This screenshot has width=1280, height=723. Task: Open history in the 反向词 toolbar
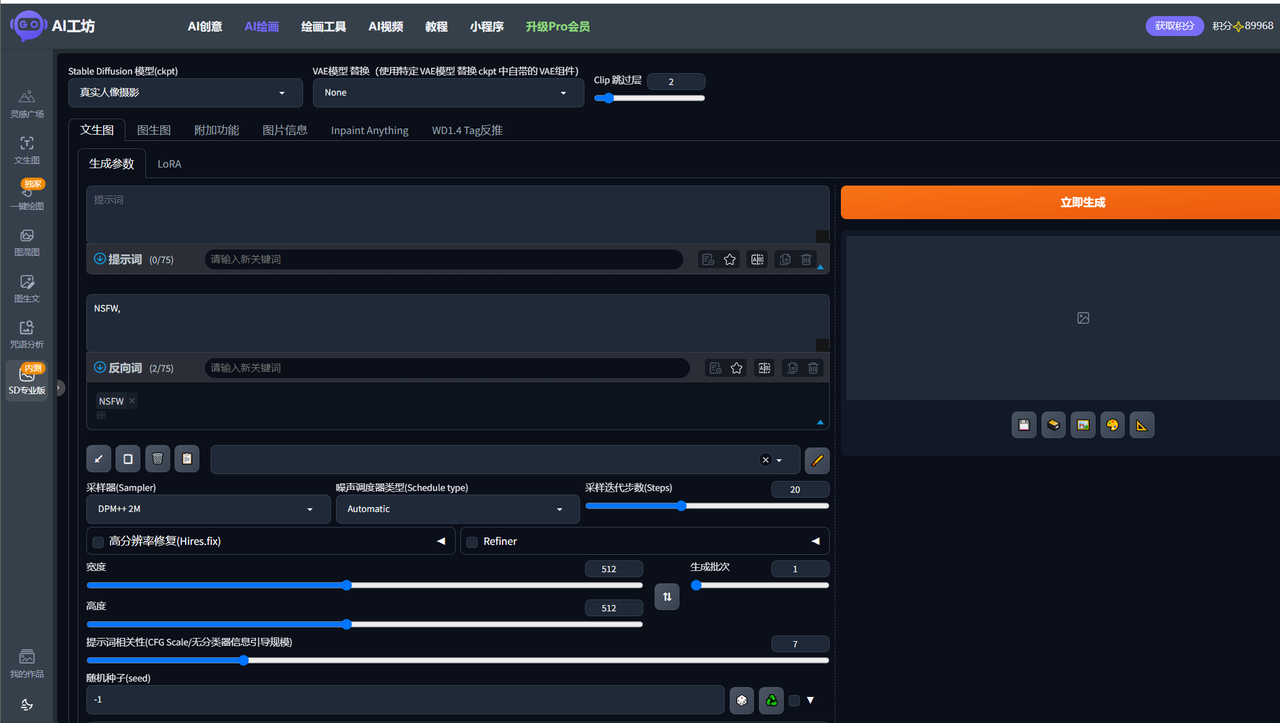point(715,368)
